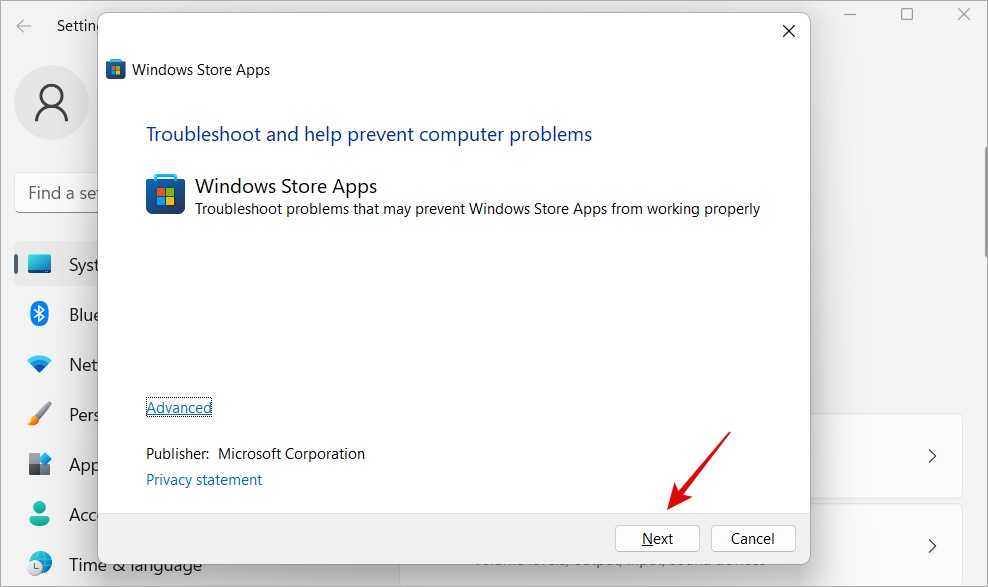Click the Time & language globe icon
The image size is (988, 587).
(x=40, y=563)
